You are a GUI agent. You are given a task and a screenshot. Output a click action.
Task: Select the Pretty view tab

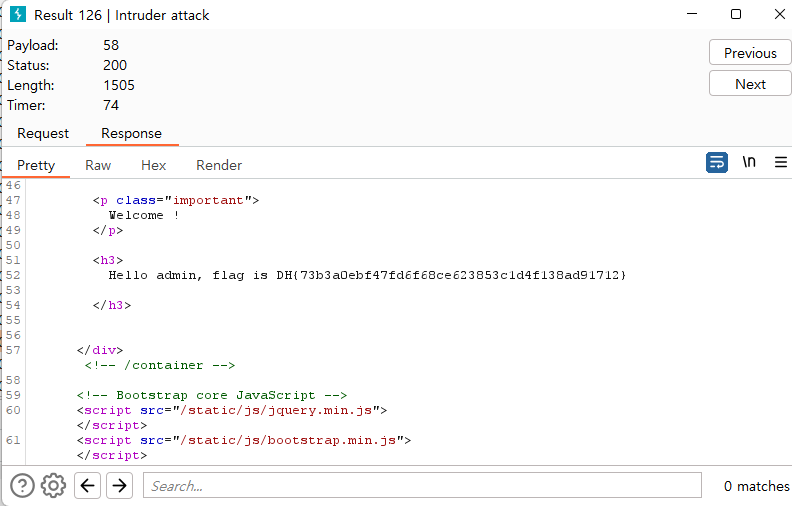tap(36, 165)
